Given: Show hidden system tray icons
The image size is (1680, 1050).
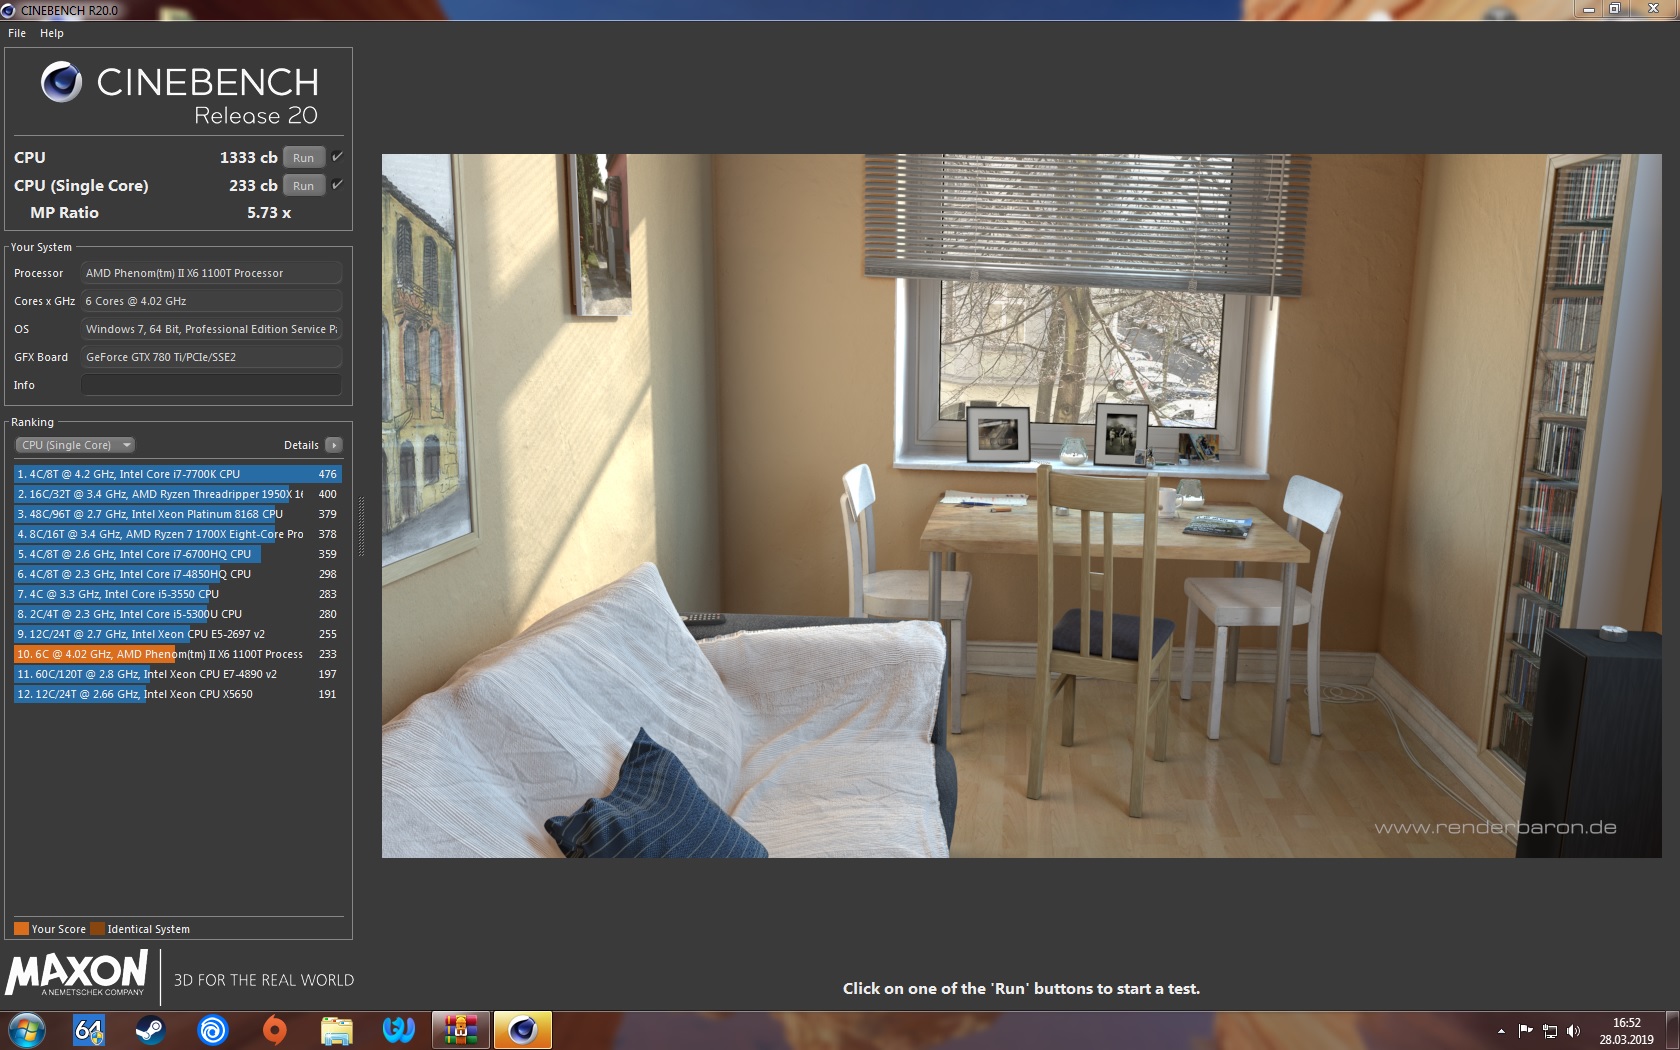Looking at the screenshot, I should tap(1501, 1031).
